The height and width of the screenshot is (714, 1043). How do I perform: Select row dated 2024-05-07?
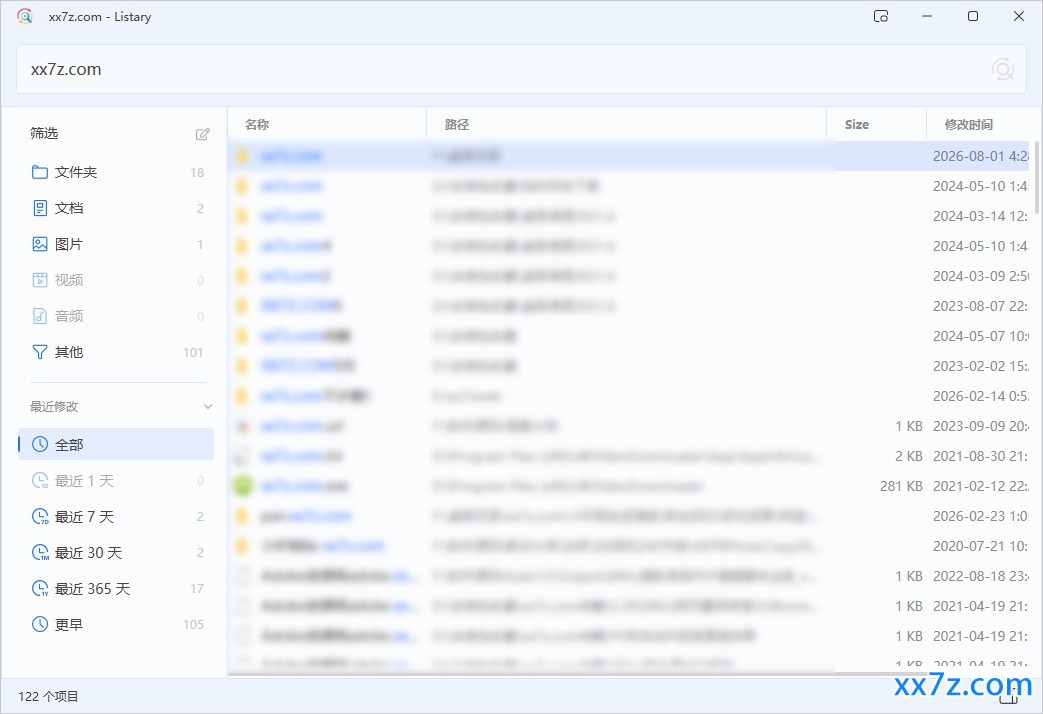(629, 335)
